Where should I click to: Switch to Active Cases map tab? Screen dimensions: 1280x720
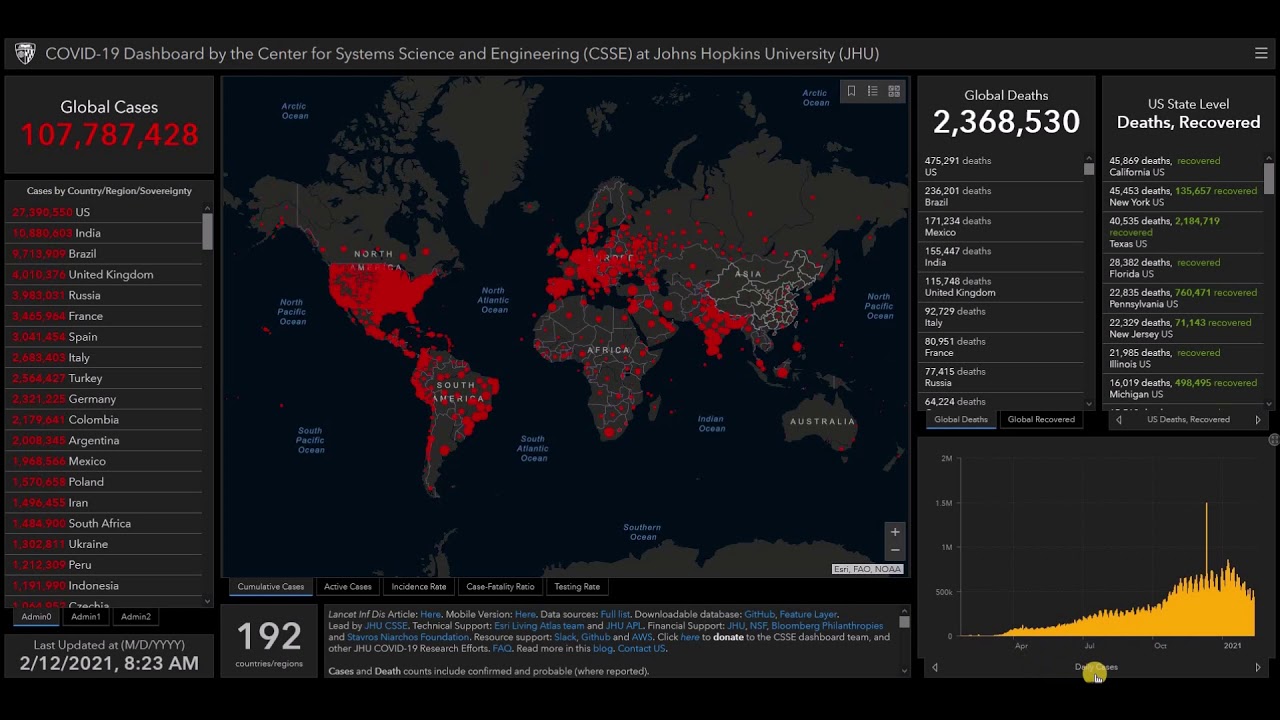tap(348, 587)
